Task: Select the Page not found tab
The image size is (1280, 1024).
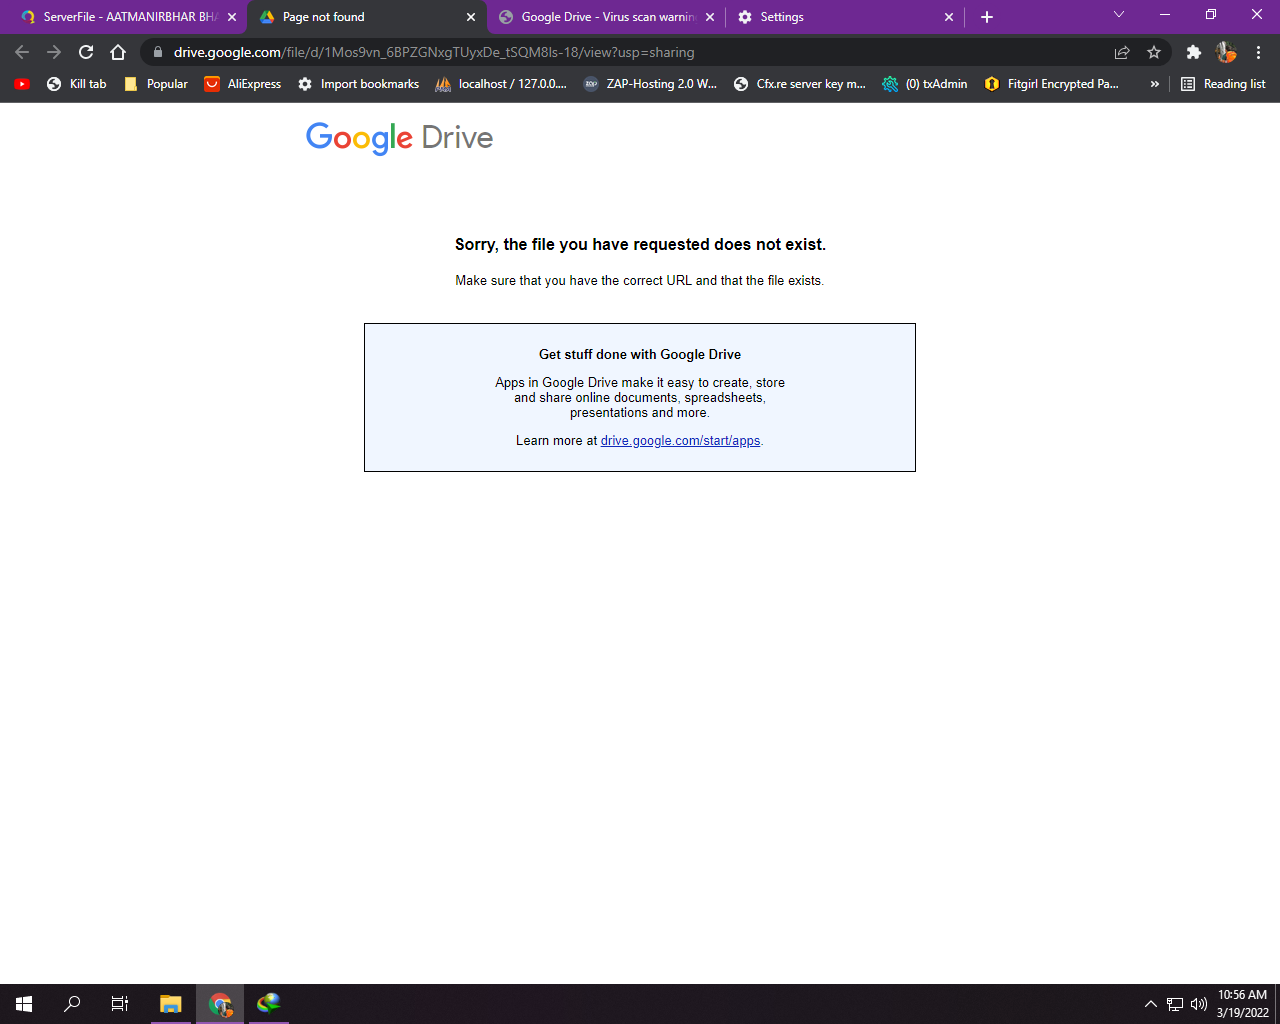Action: point(365,17)
